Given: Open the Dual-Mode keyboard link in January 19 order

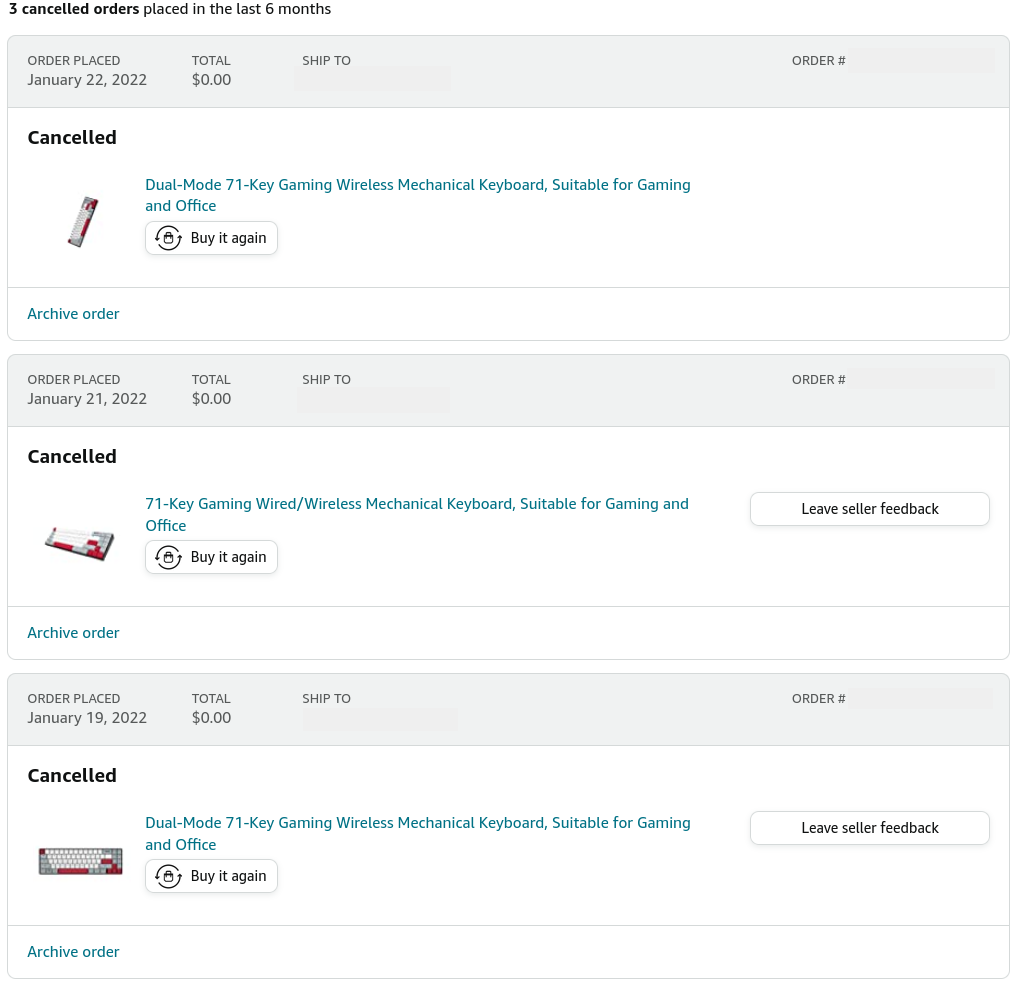Looking at the screenshot, I should tap(417, 834).
